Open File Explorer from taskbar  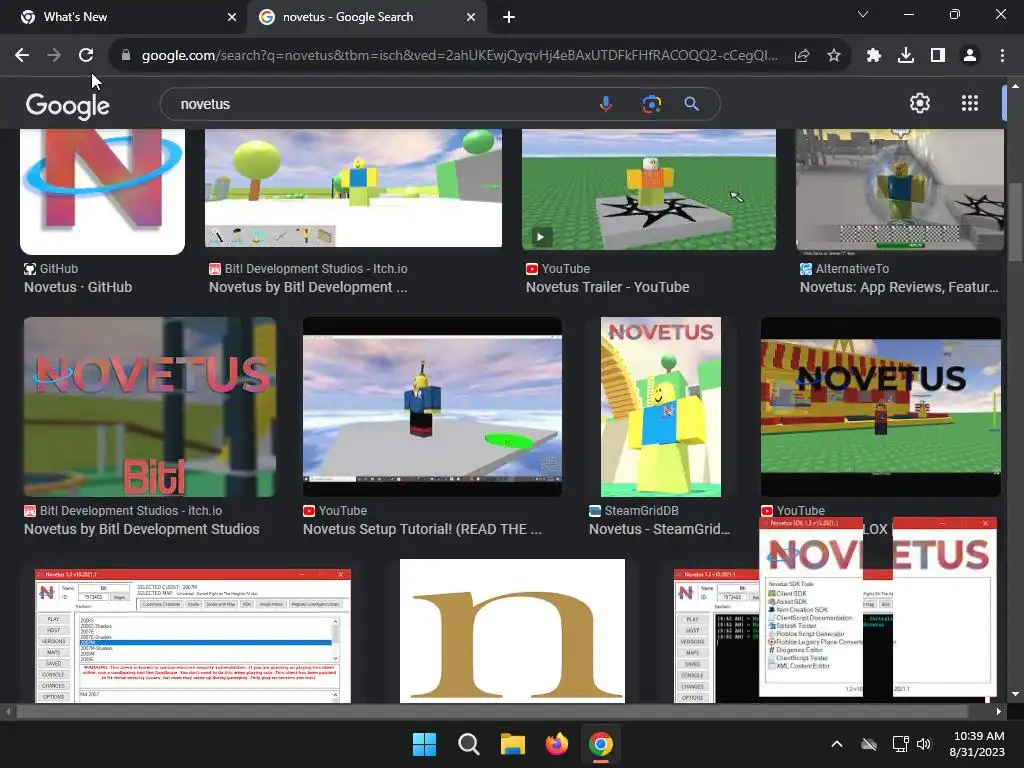point(513,744)
